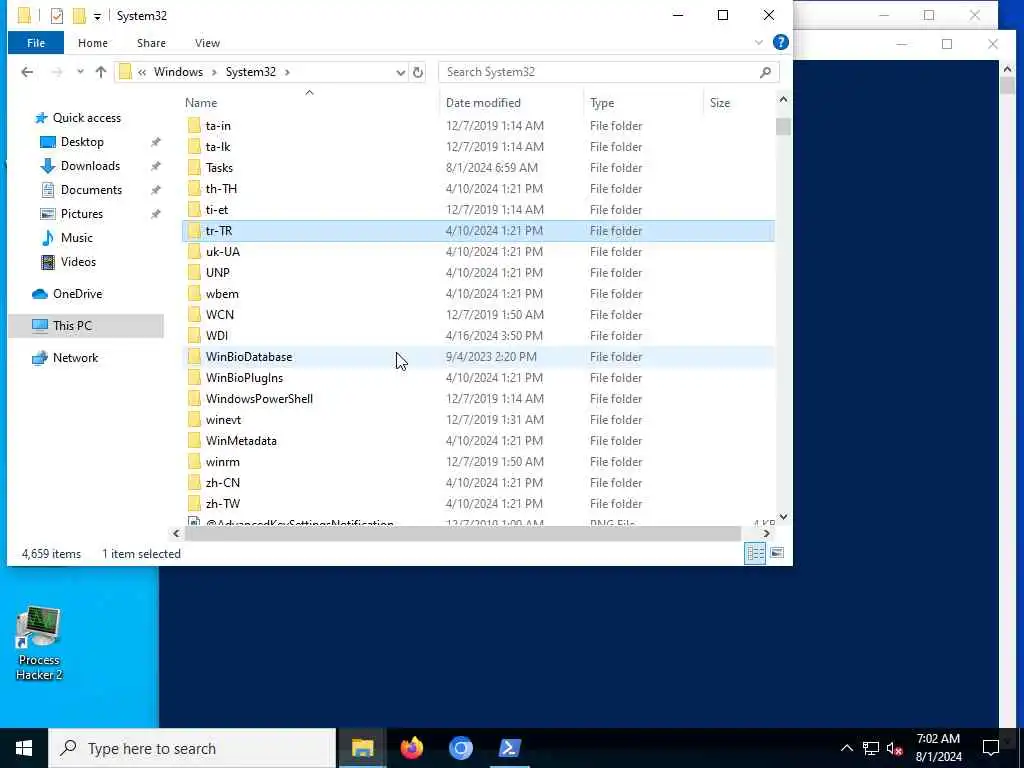Open Downloads in the navigation pane
1024x768 pixels.
tap(90, 166)
